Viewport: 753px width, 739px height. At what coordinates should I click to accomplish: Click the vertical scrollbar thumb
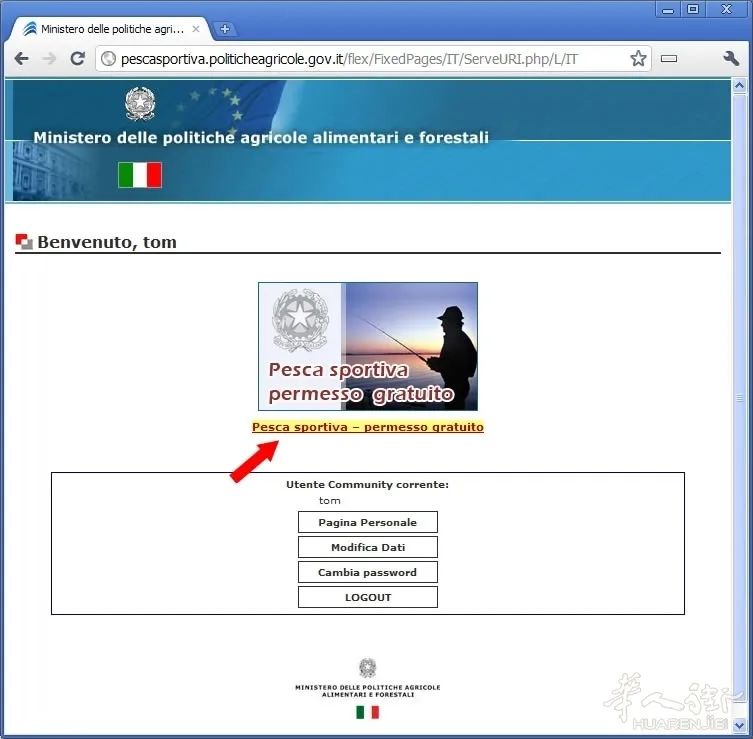(740, 398)
